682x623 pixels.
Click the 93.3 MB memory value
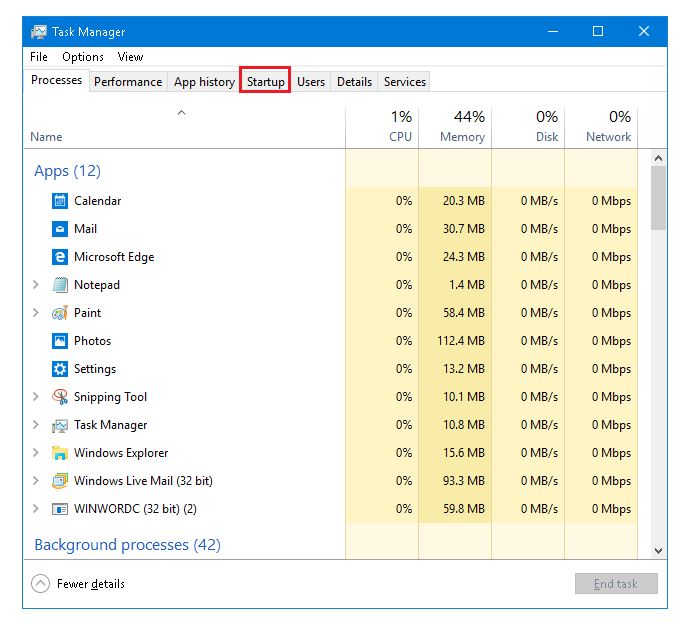coord(464,481)
